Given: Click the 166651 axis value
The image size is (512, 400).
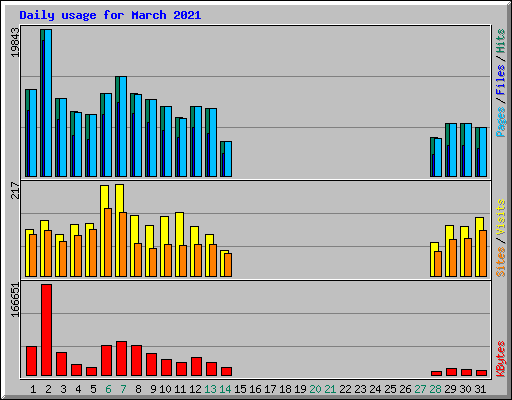Looking at the screenshot, I should point(15,300).
